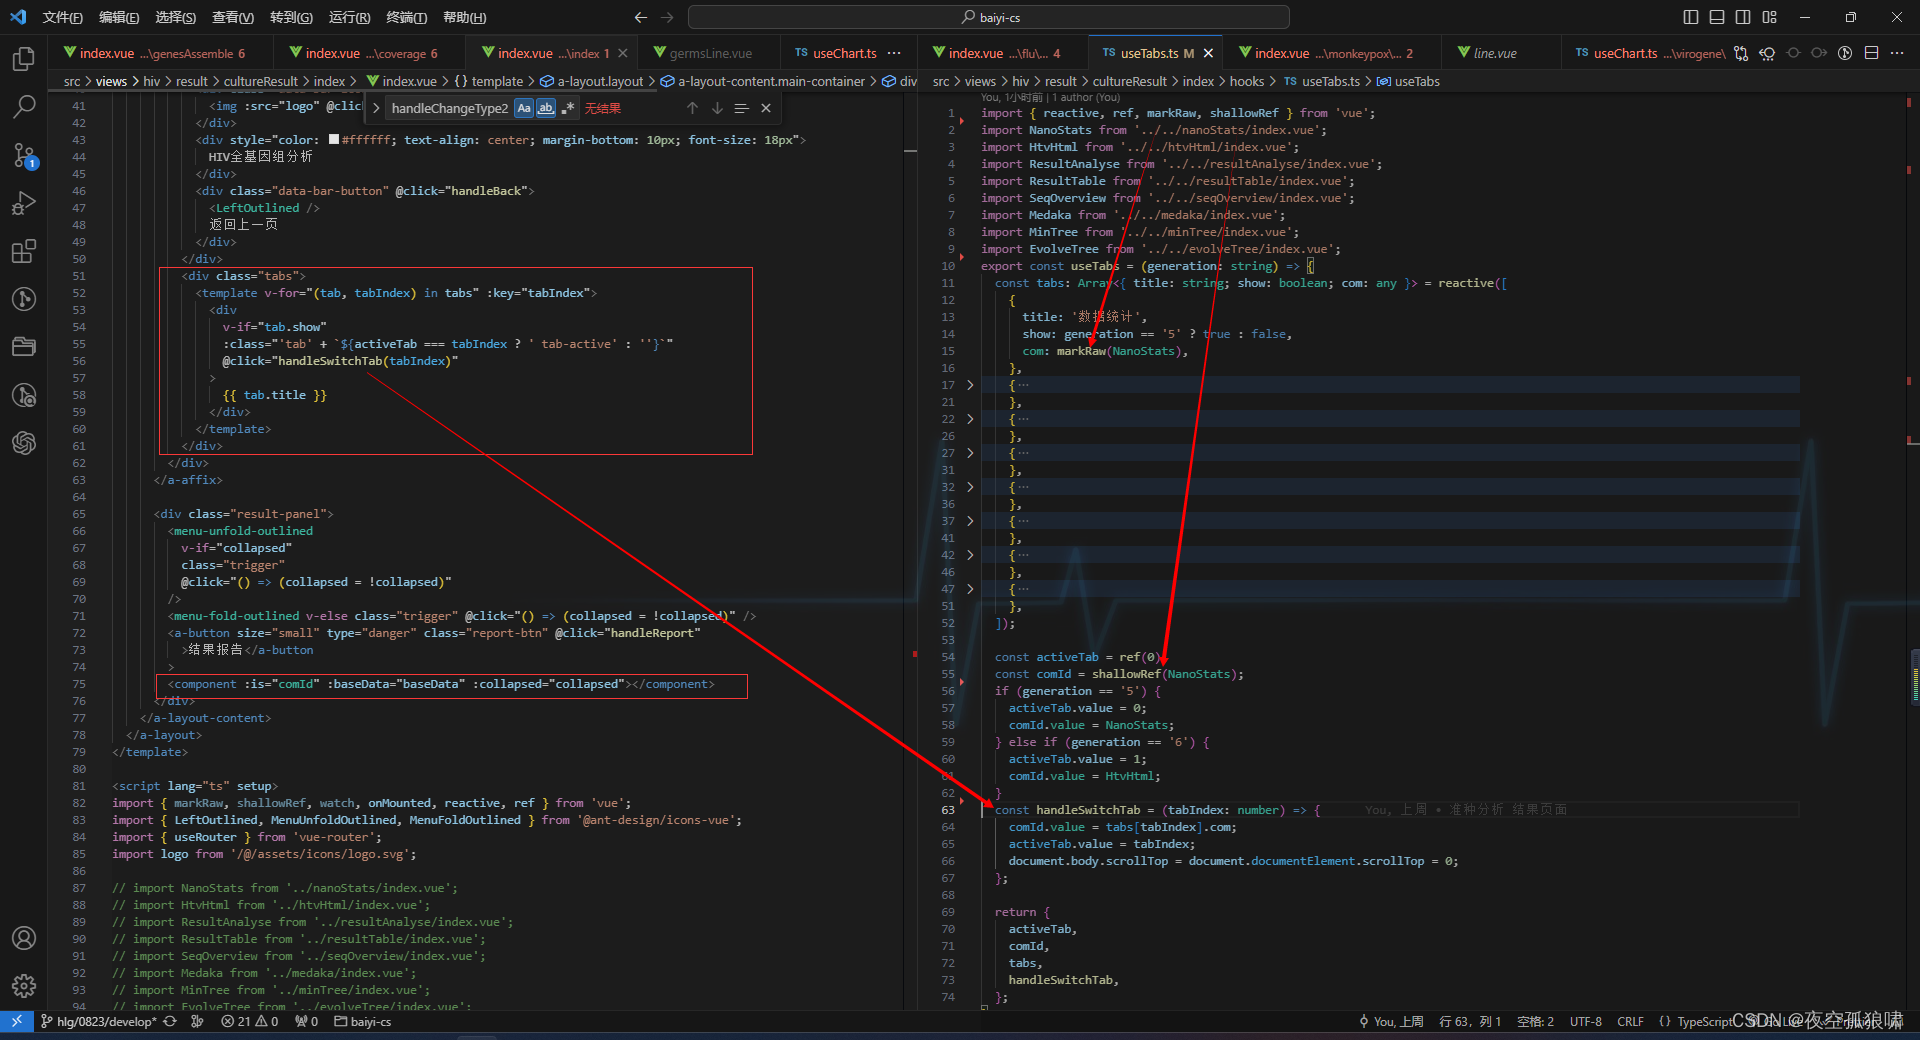Click the handleChangeType2 find input field
The height and width of the screenshot is (1040, 1920).
pyautogui.click(x=448, y=108)
